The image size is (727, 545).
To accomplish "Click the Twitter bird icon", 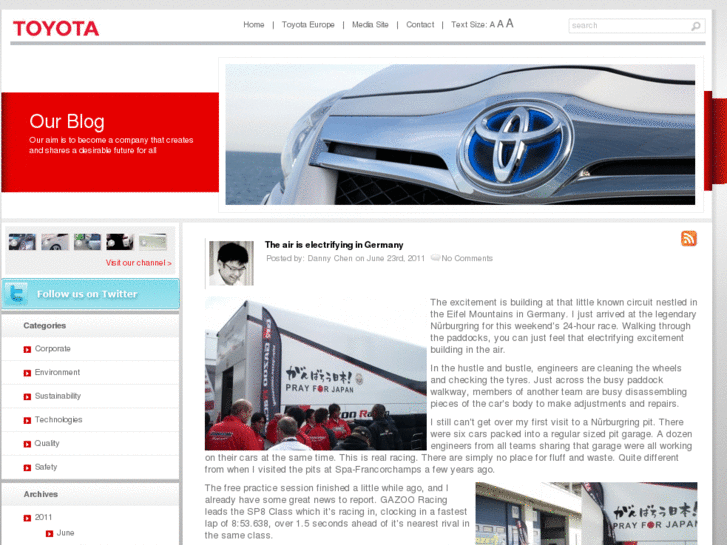I will tap(17, 294).
